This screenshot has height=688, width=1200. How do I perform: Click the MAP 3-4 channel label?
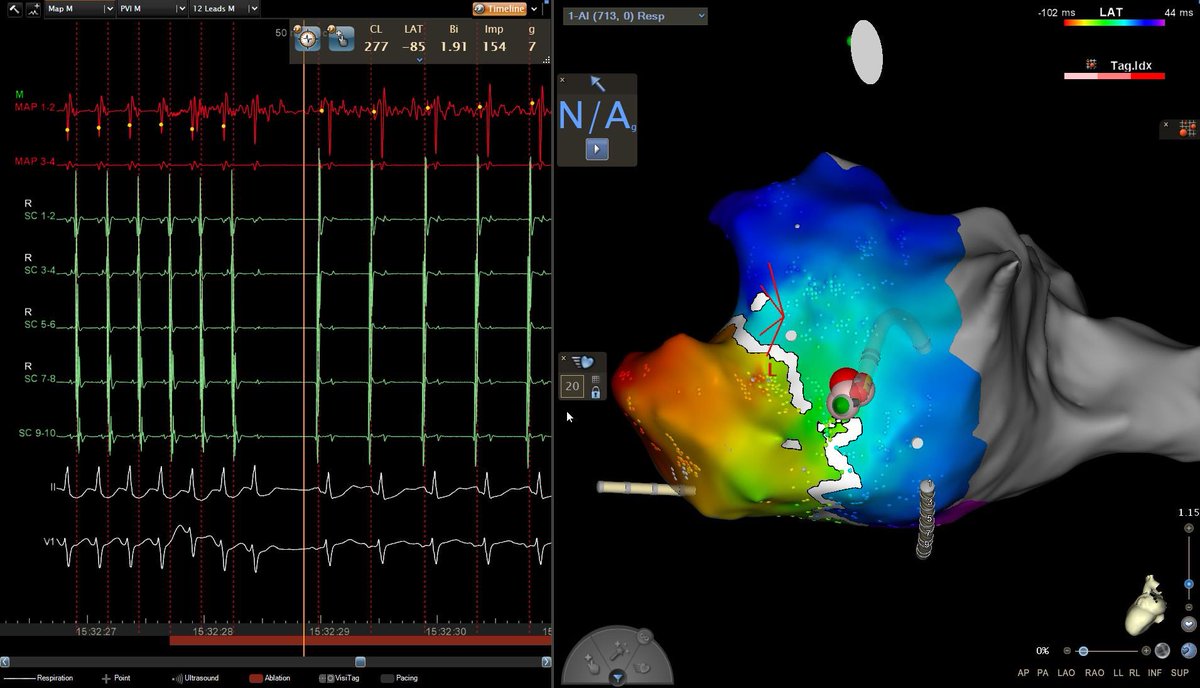(x=34, y=160)
